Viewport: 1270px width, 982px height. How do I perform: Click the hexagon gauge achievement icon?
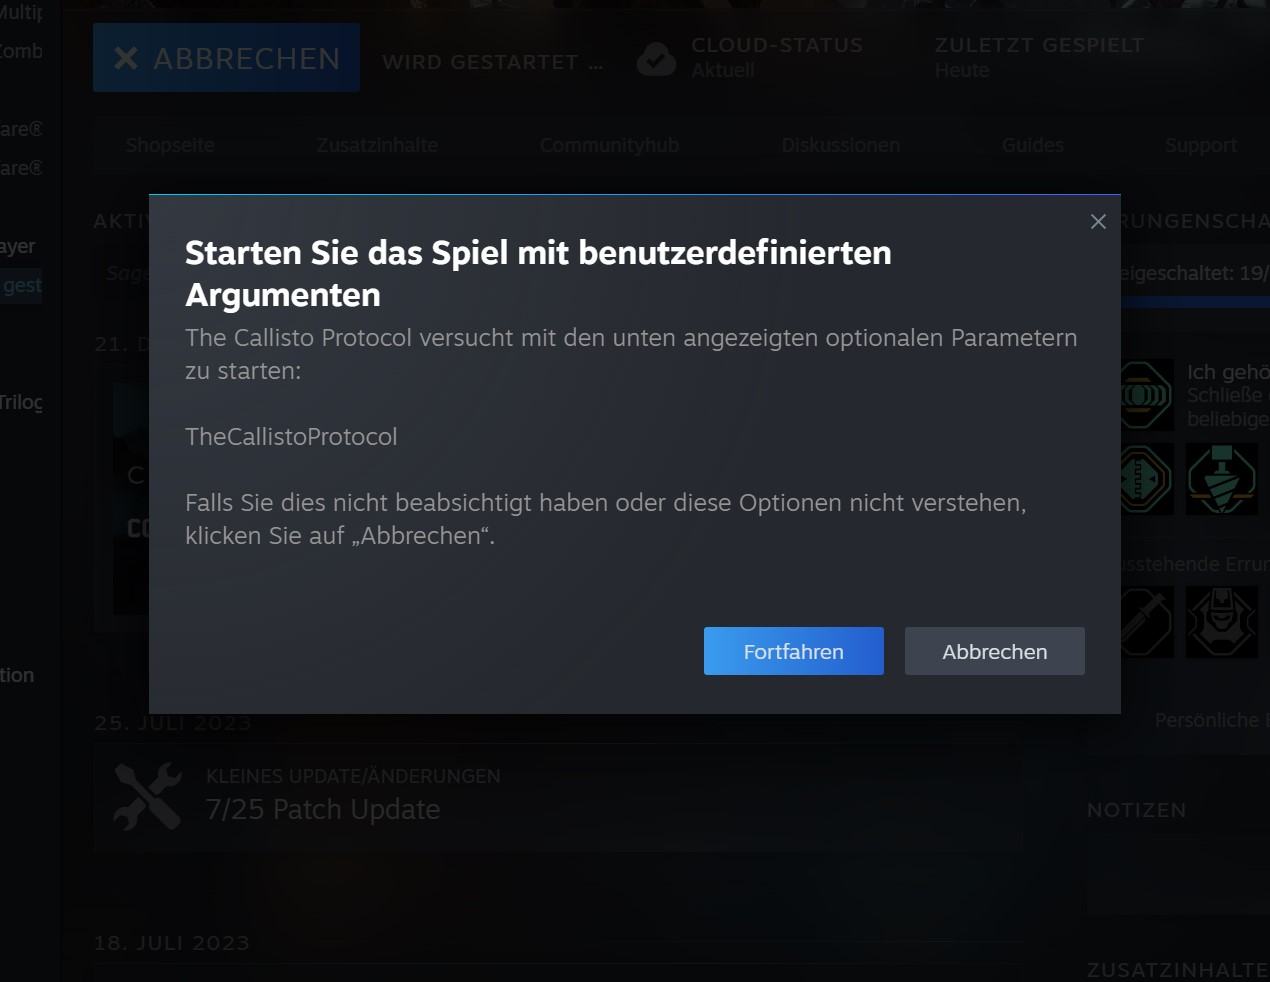pyautogui.click(x=1146, y=479)
